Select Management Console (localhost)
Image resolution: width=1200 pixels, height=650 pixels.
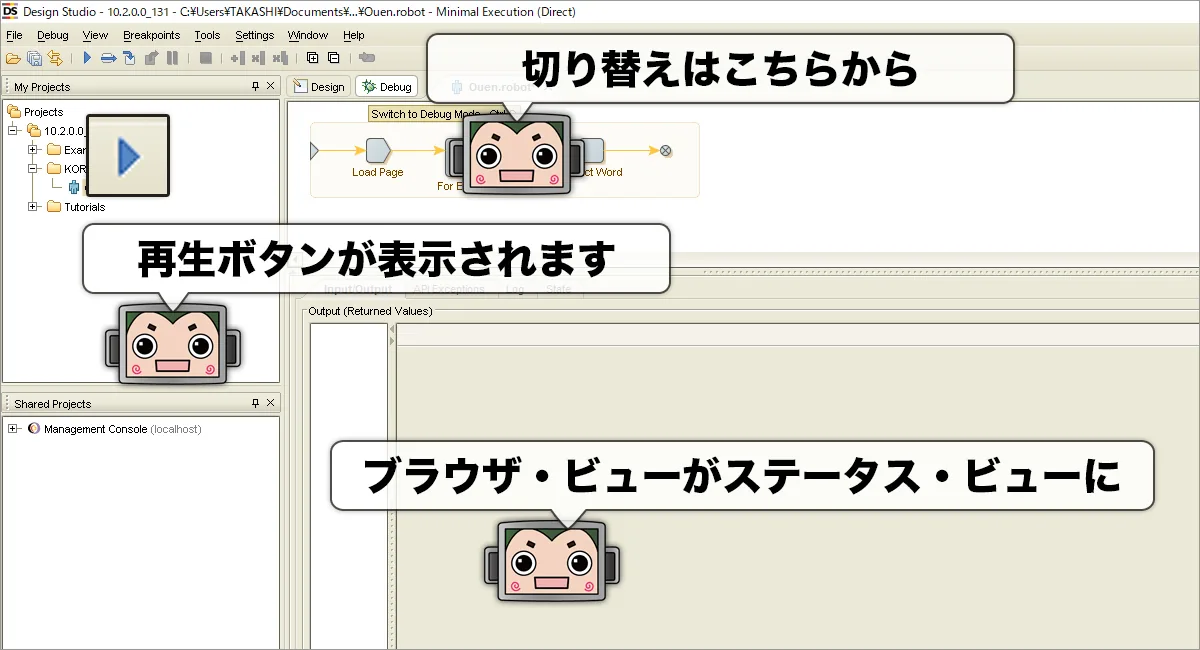pos(114,429)
